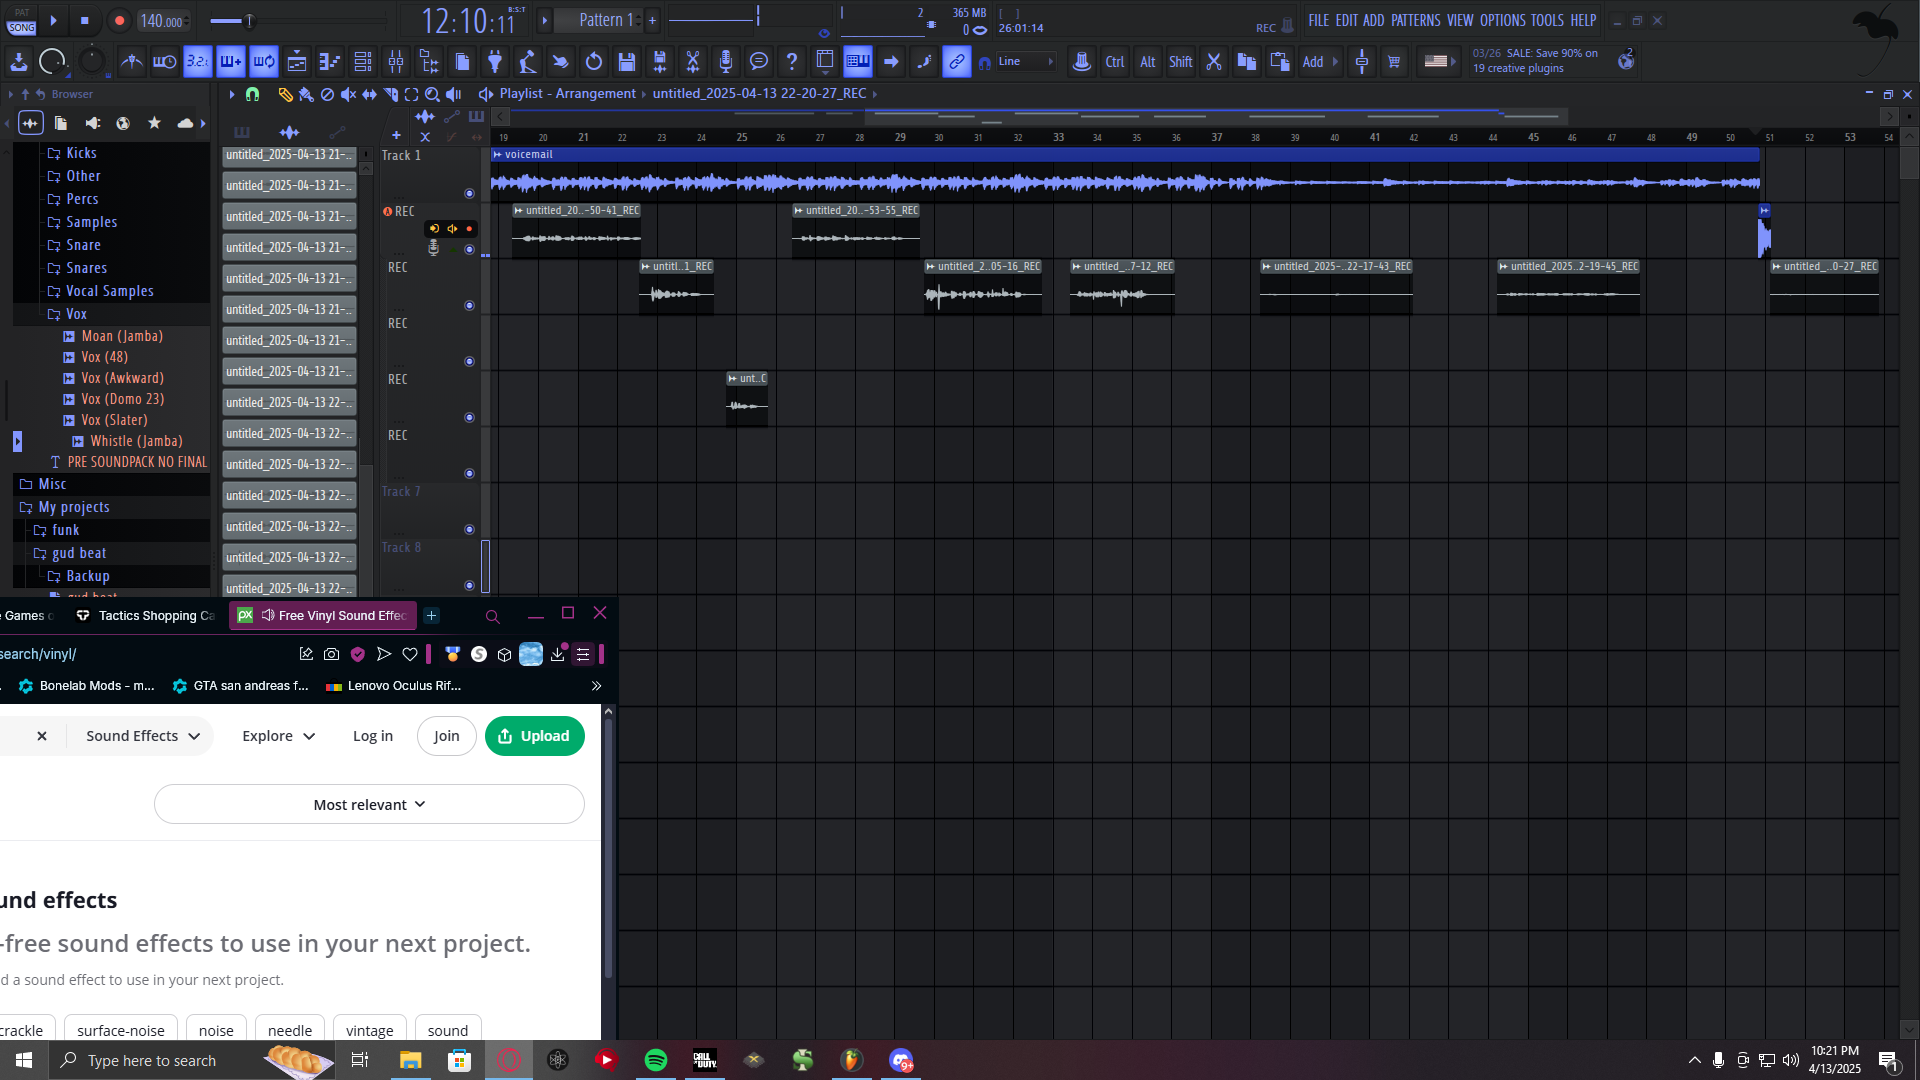The height and width of the screenshot is (1080, 1920).
Task: Open the PATTERNS menu
Action: 1415,20
